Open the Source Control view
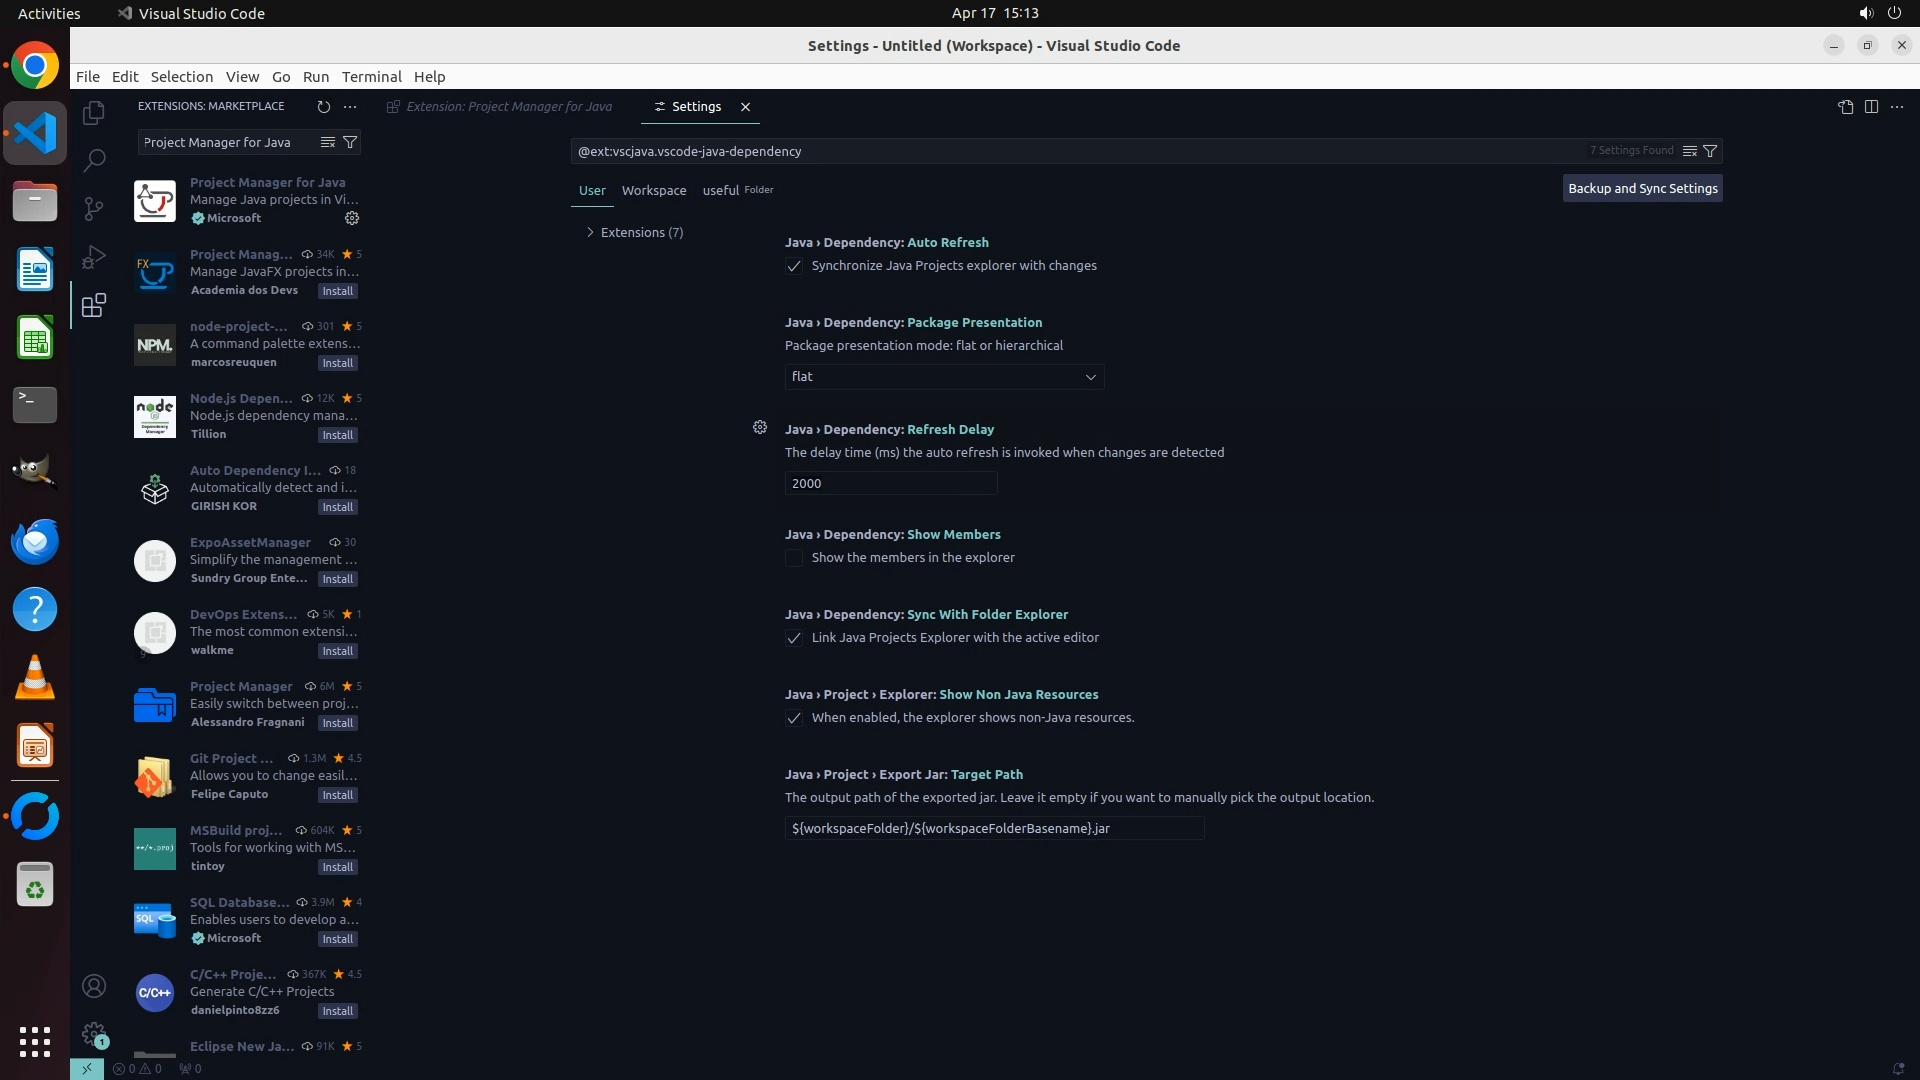 pos(94,208)
